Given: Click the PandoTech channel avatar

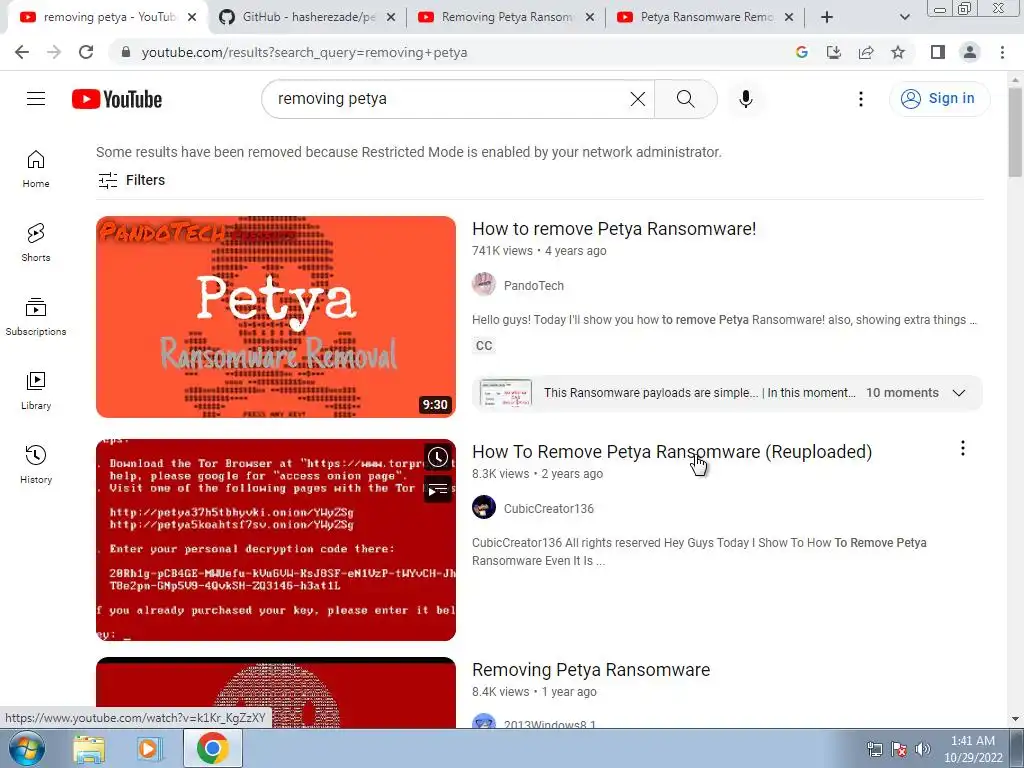Looking at the screenshot, I should coord(484,285).
